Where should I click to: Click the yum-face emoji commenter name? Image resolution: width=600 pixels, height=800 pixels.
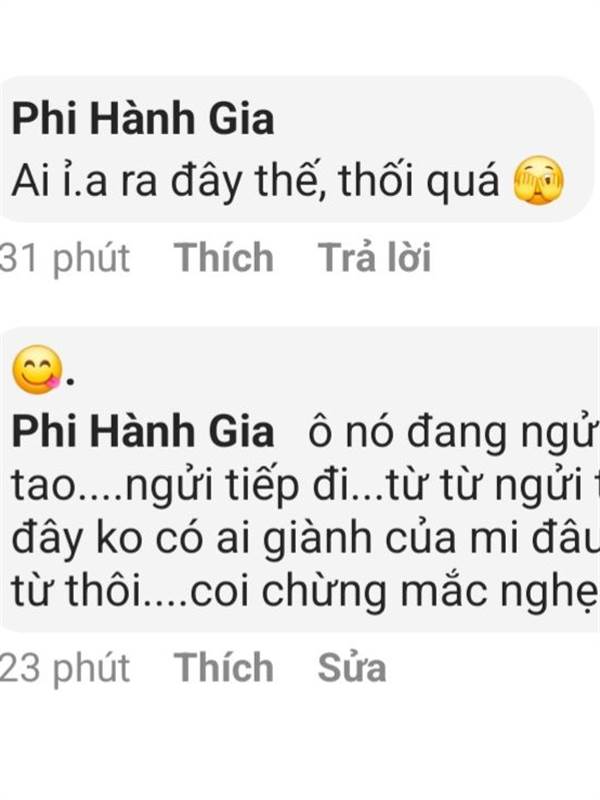point(43,370)
